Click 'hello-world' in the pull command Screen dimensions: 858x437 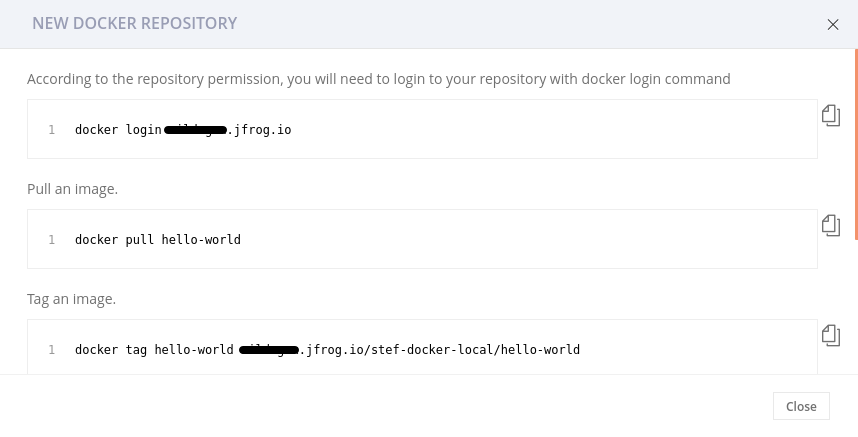201,240
